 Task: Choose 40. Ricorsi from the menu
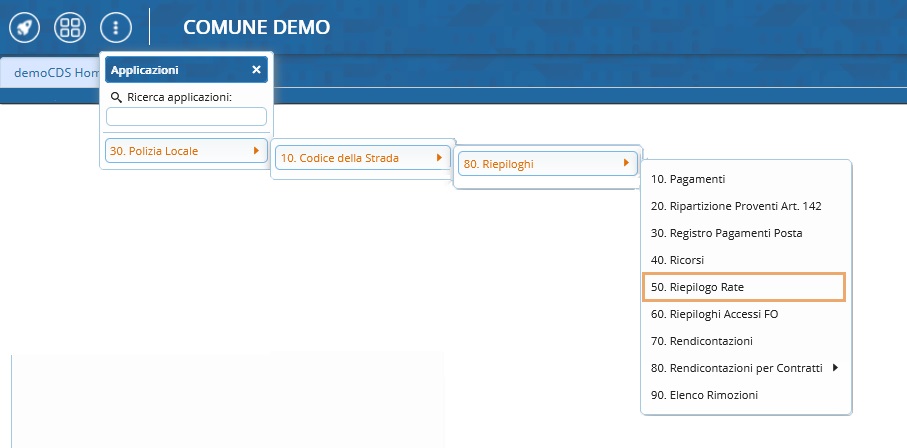click(x=677, y=260)
